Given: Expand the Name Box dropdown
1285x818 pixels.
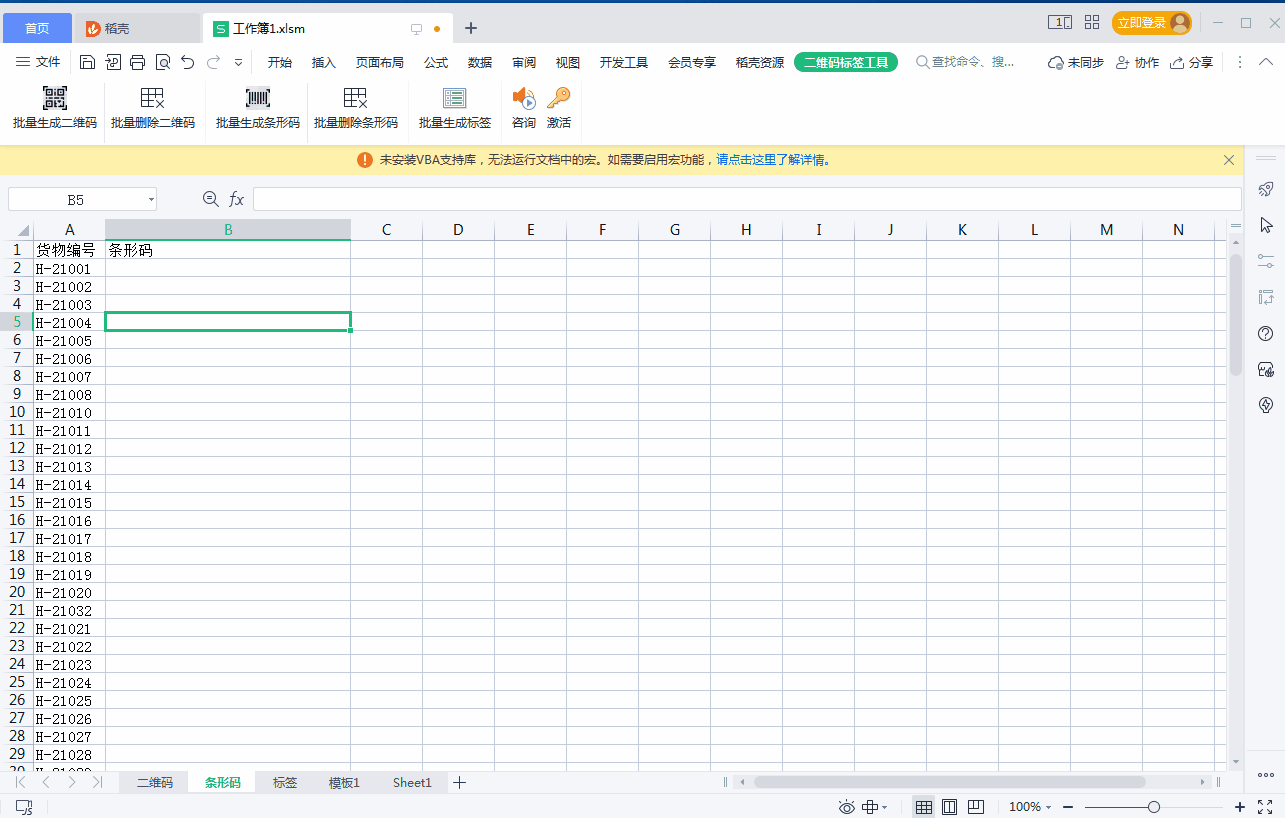Looking at the screenshot, I should pos(151,200).
